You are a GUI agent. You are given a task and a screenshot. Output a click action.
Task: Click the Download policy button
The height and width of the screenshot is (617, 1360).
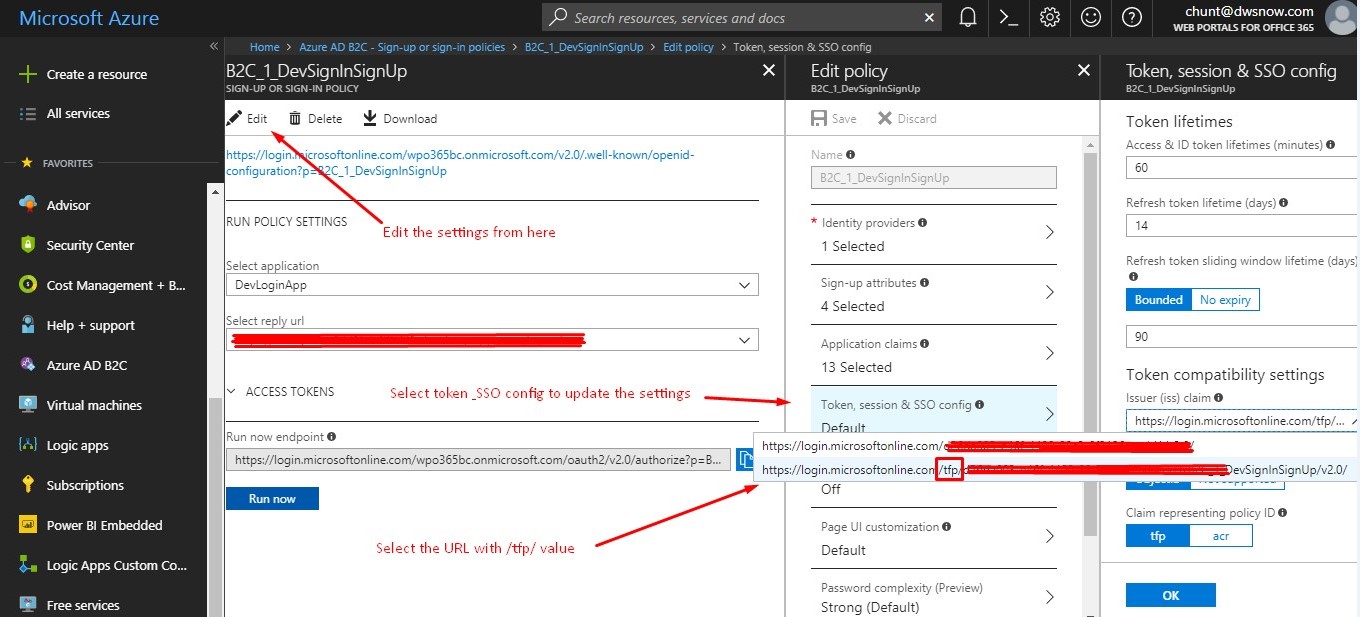pyautogui.click(x=400, y=118)
